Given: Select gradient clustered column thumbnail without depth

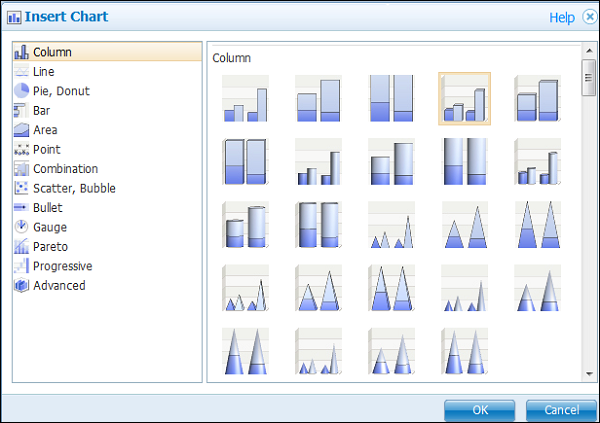Looking at the screenshot, I should [x=318, y=162].
